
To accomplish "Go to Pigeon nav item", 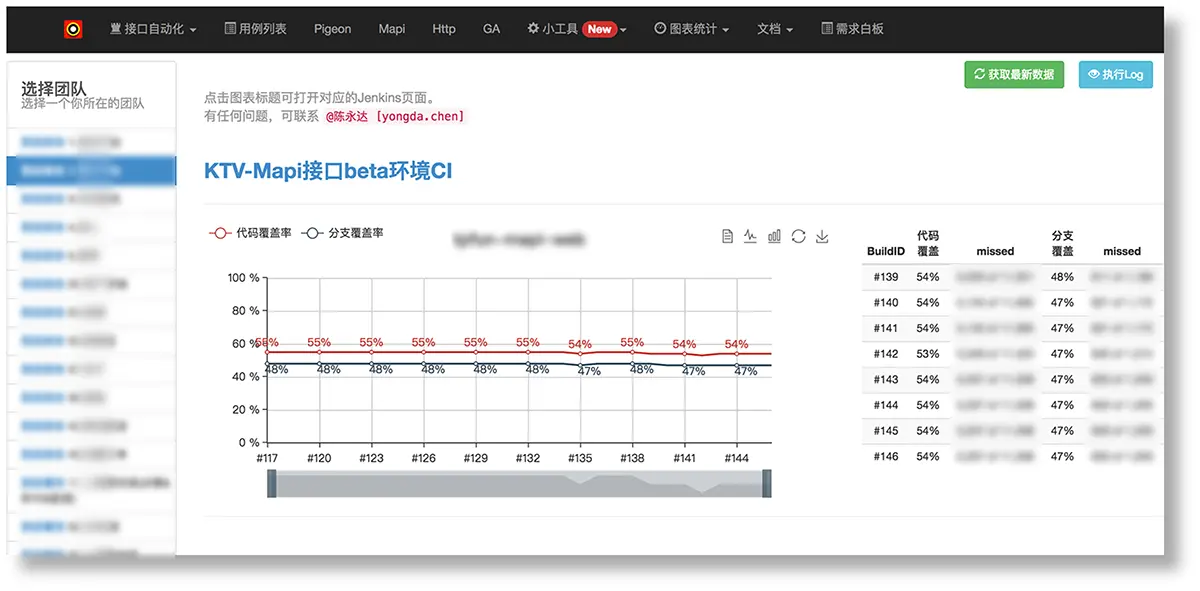I will click(332, 29).
